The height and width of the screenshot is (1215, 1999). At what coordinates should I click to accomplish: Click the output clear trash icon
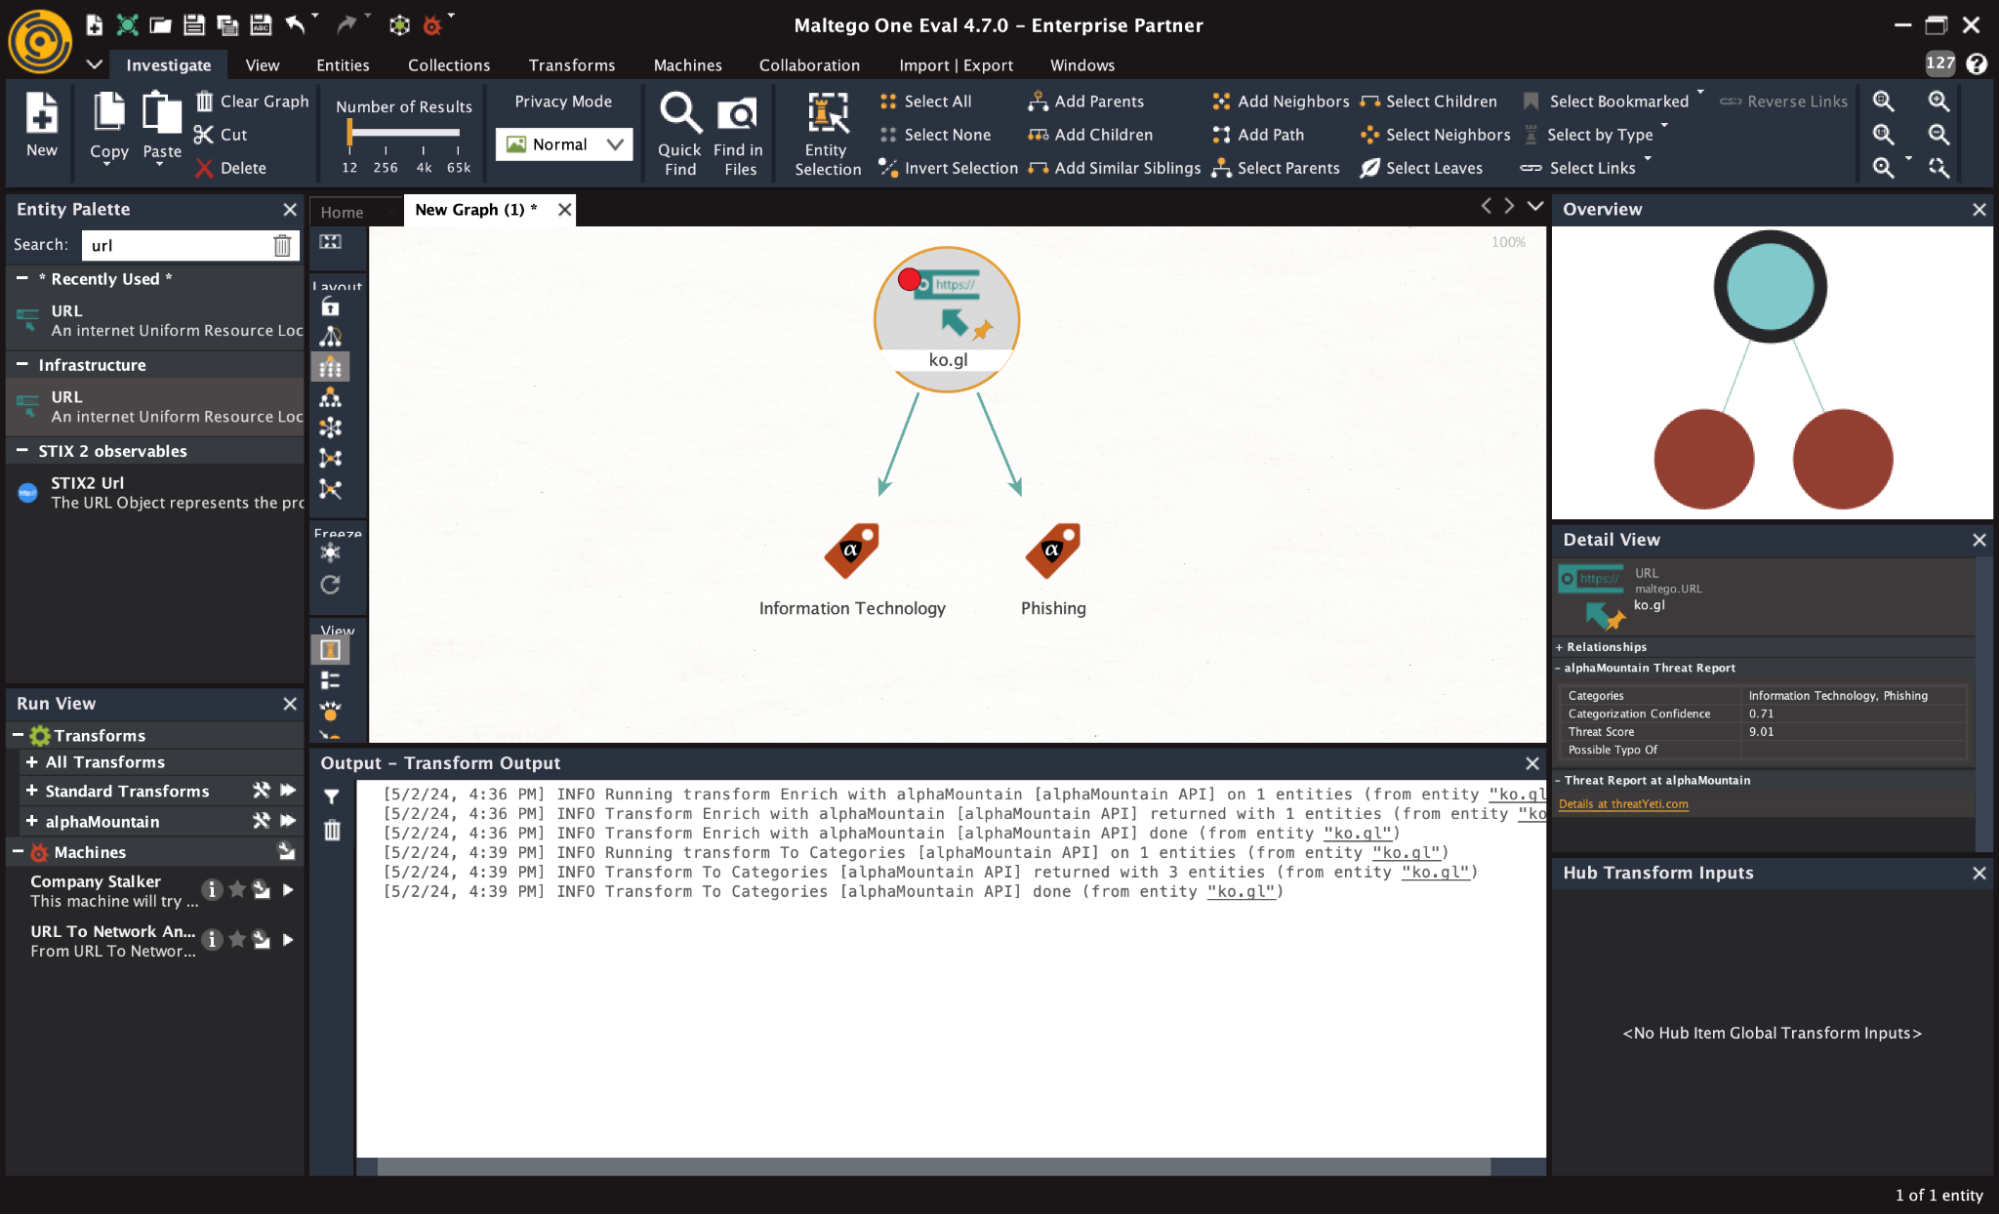pyautogui.click(x=332, y=830)
